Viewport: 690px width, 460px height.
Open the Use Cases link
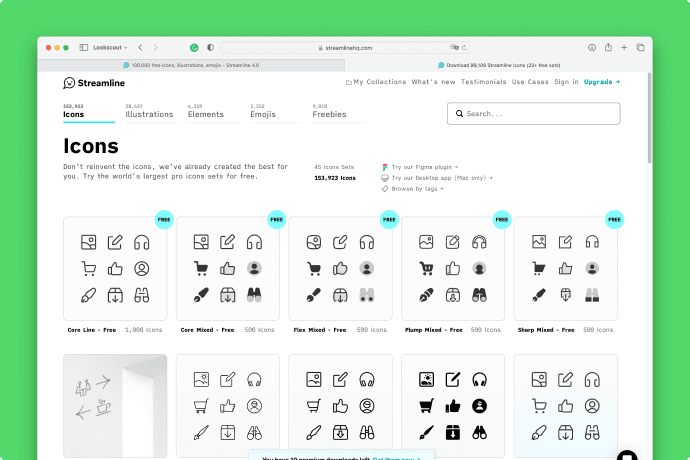coord(530,82)
